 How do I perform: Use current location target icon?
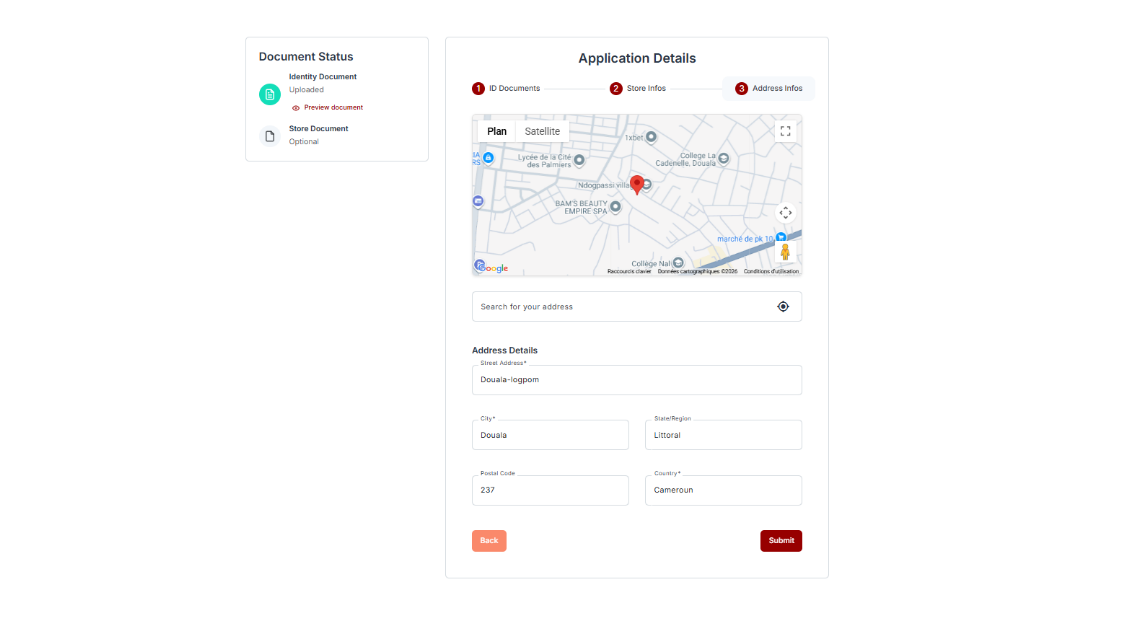pyautogui.click(x=783, y=307)
